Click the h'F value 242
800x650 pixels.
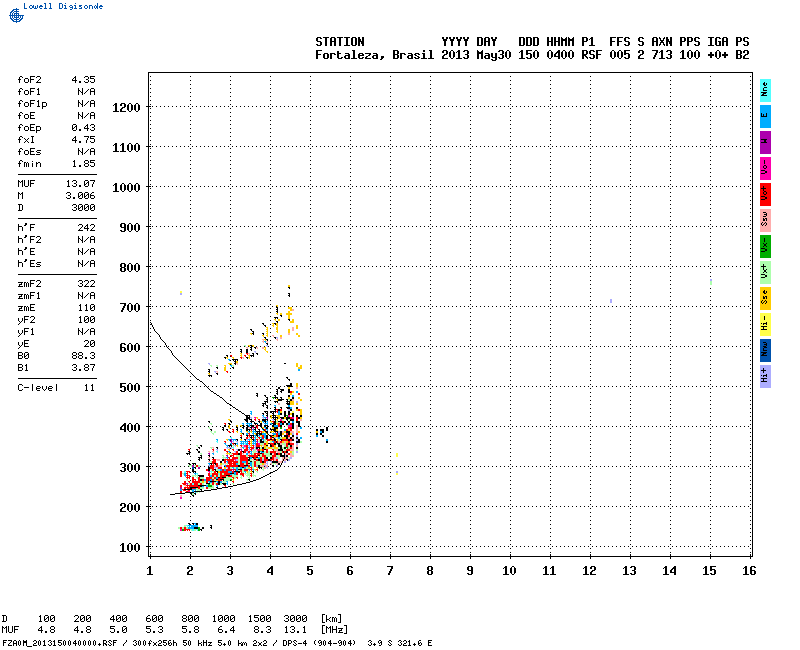click(87, 228)
